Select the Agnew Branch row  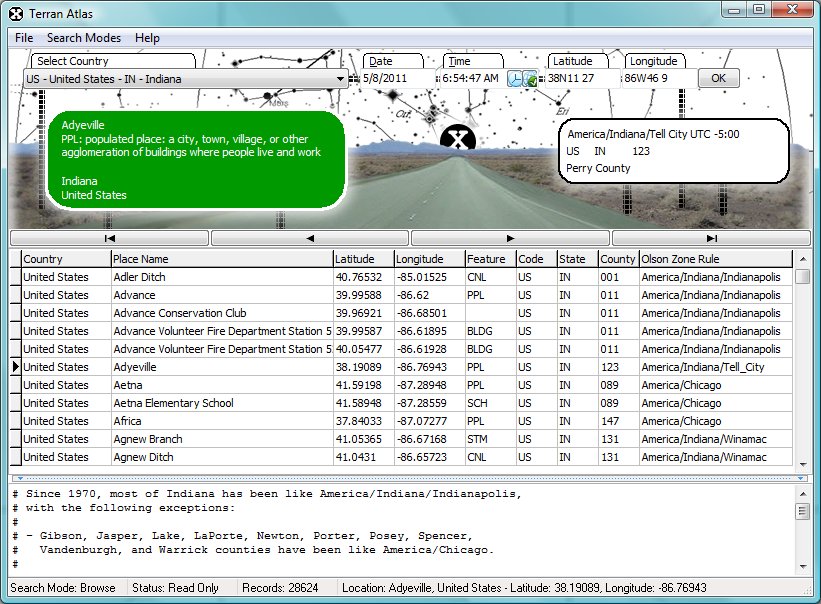407,439
